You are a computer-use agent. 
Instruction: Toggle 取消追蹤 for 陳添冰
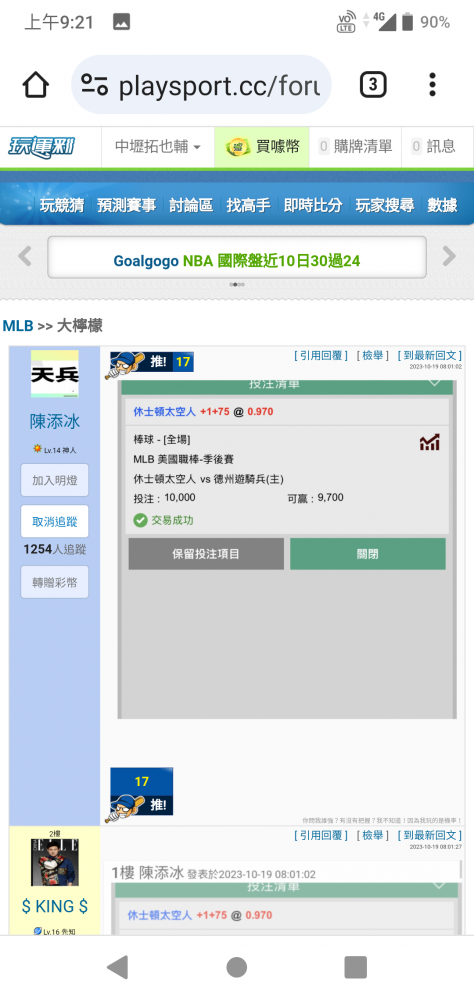click(55, 522)
